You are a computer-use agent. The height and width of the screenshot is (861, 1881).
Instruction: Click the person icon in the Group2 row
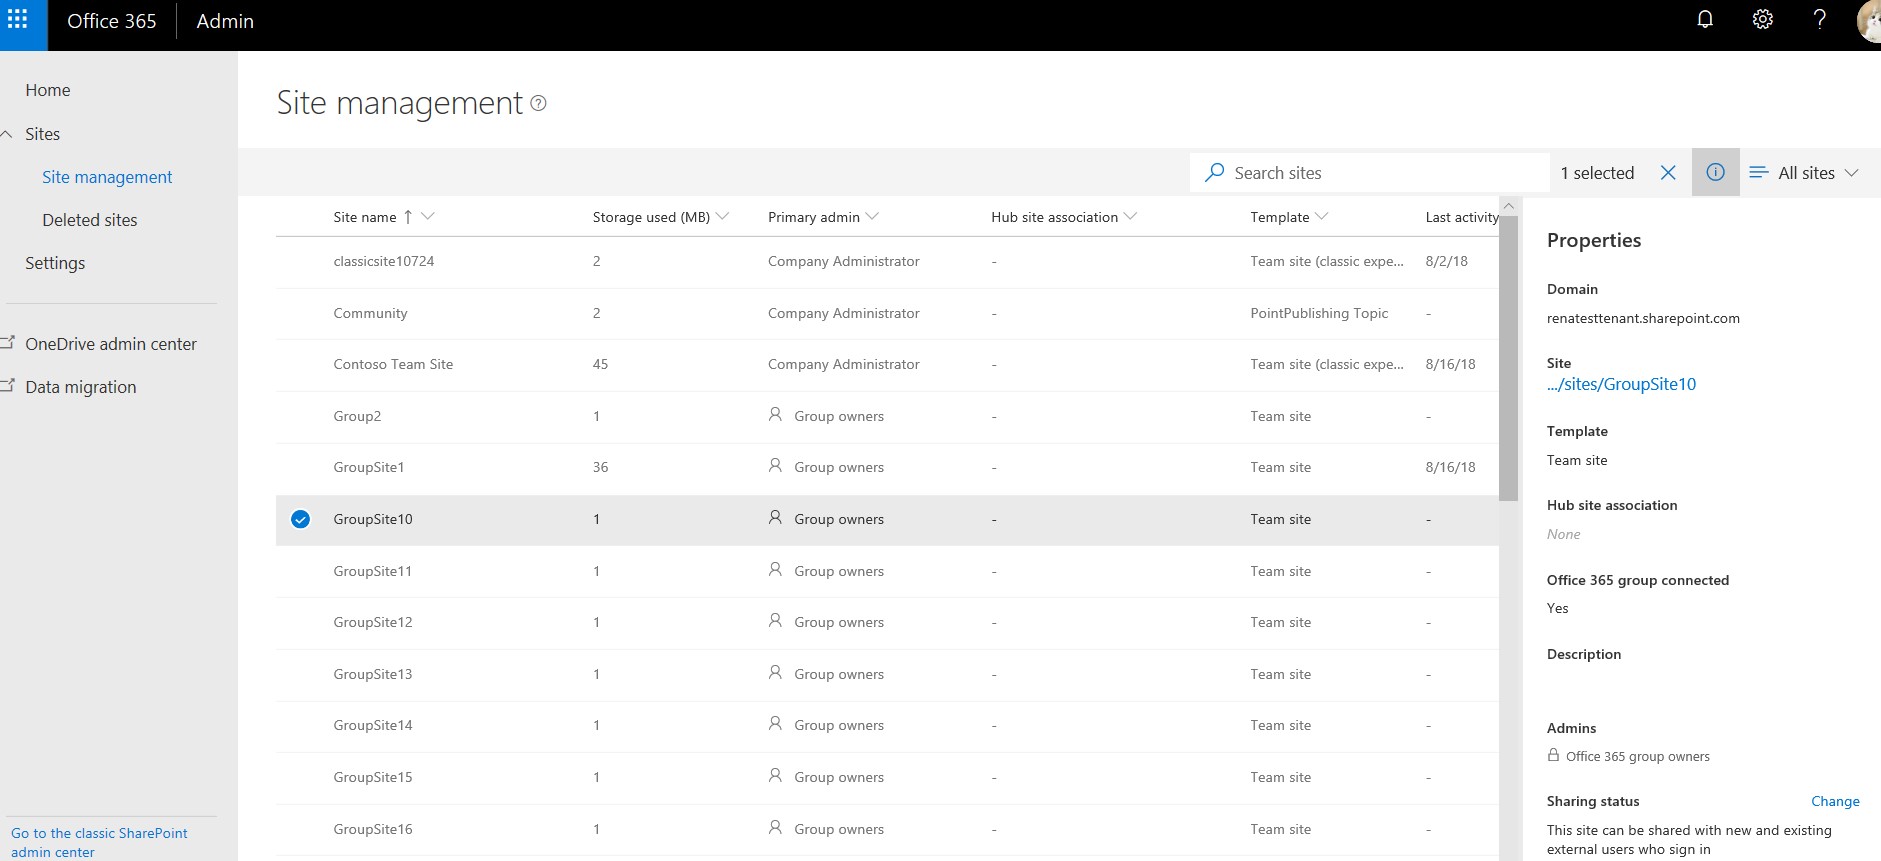click(x=775, y=414)
